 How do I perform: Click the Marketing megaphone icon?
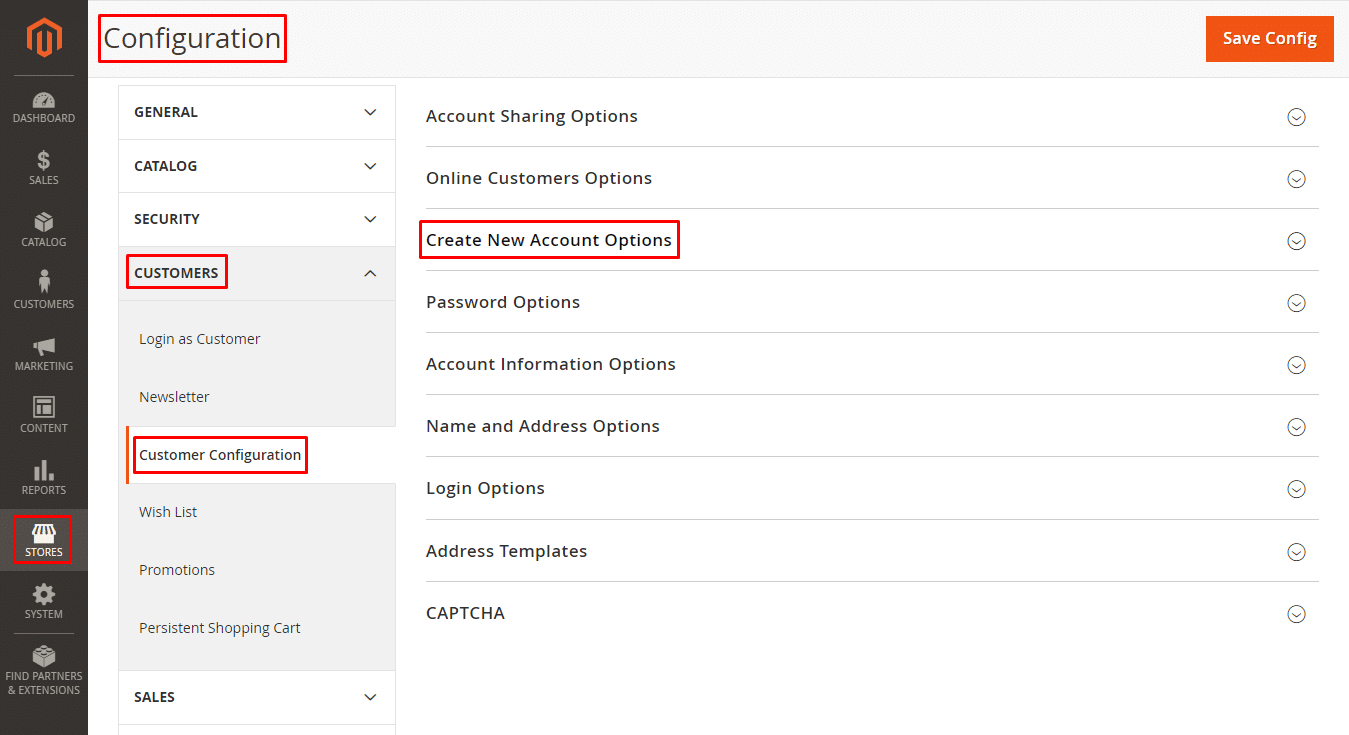[x=44, y=347]
